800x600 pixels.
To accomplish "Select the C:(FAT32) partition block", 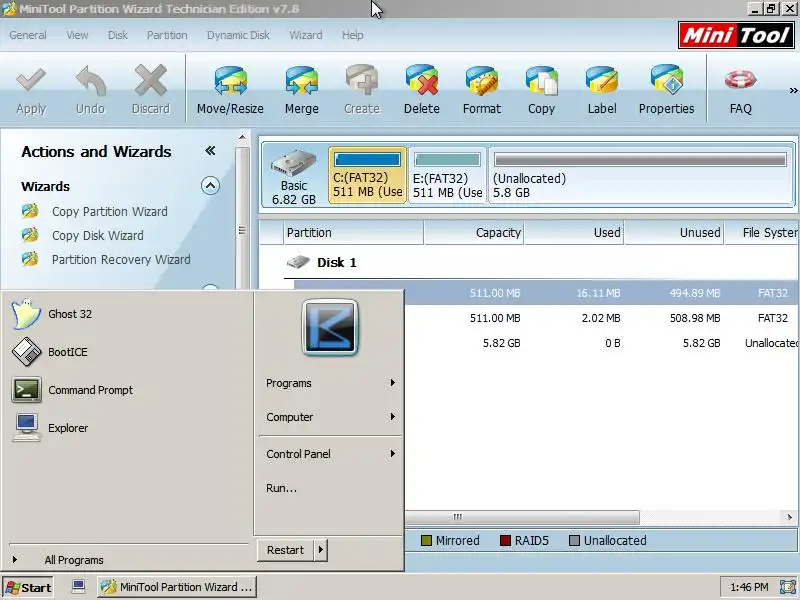I will (x=367, y=175).
